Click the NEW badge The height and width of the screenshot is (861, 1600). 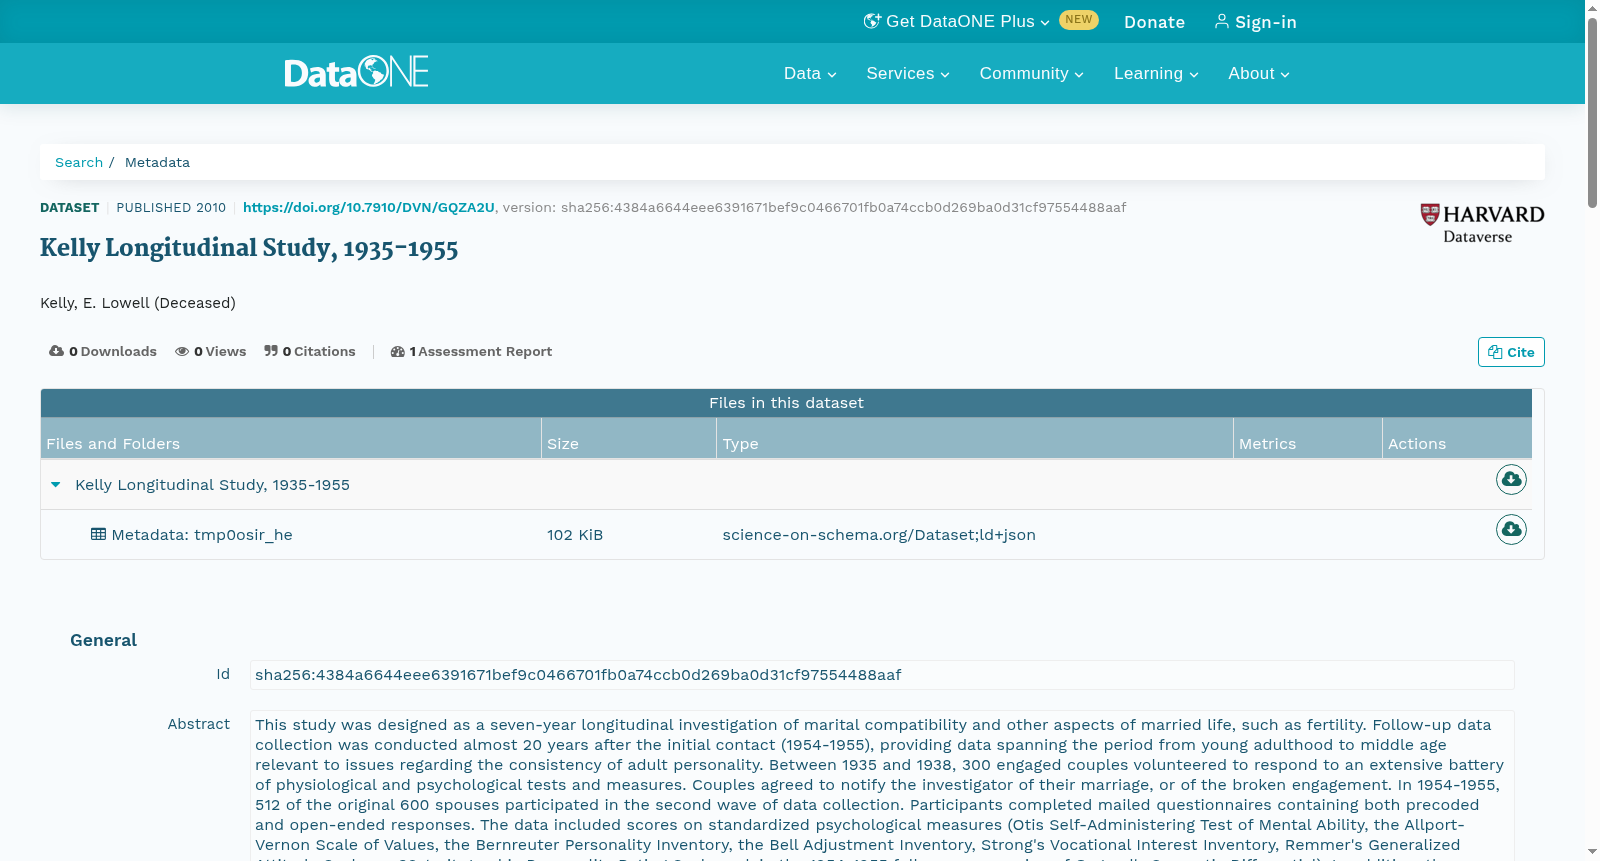1079,20
